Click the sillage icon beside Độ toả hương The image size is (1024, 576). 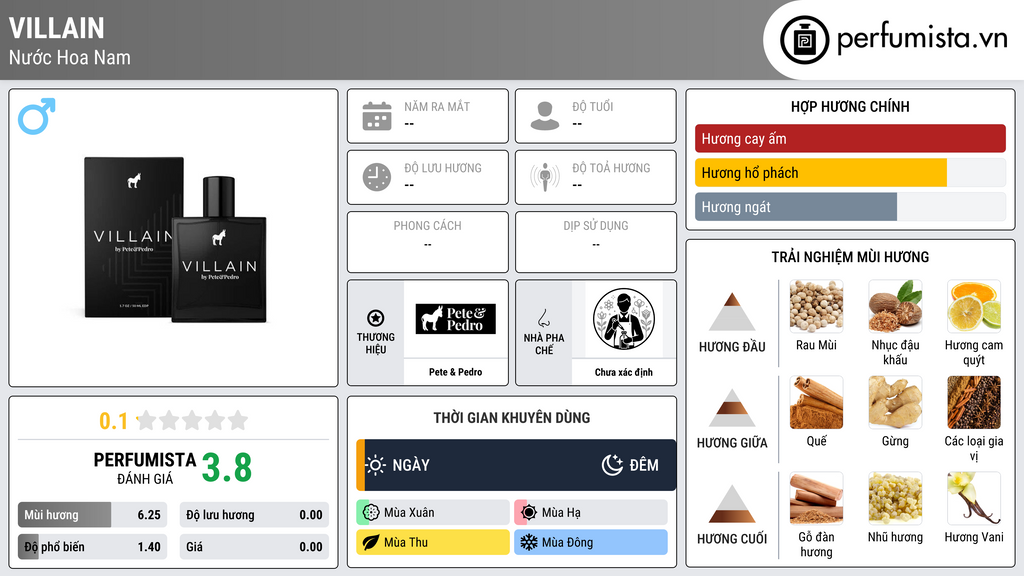click(545, 177)
